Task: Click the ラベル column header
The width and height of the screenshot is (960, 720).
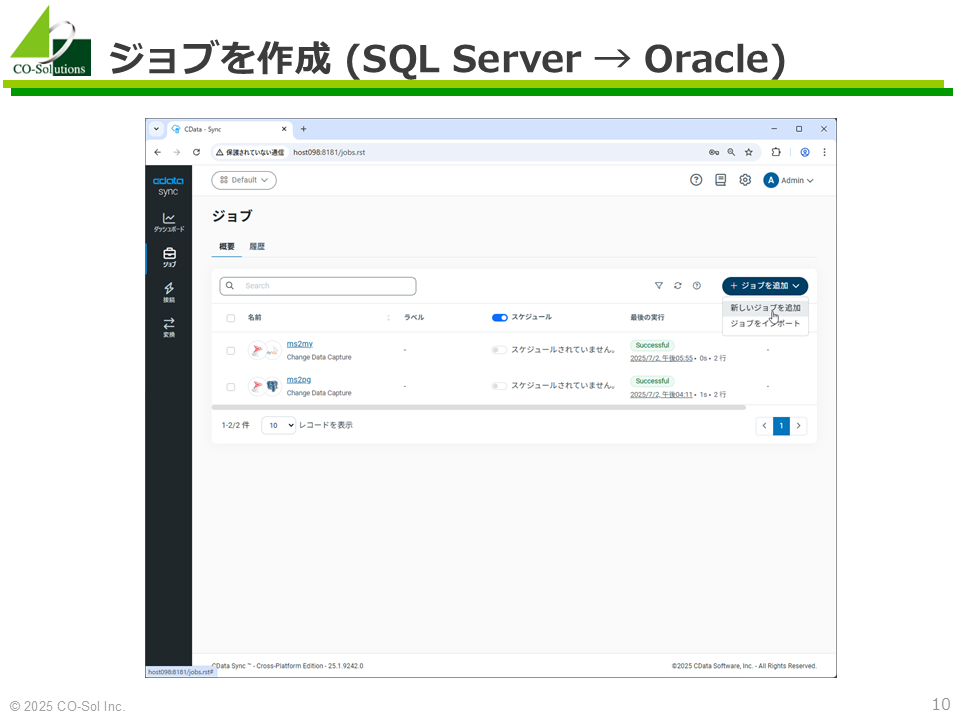Action: (414, 318)
